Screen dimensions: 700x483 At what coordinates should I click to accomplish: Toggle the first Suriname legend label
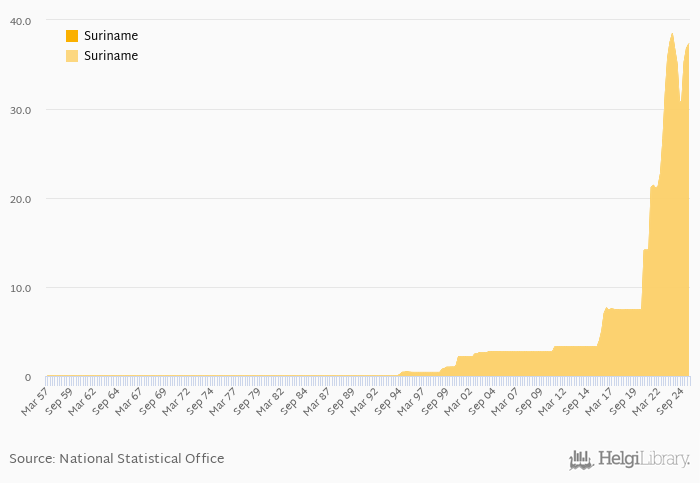click(x=111, y=36)
